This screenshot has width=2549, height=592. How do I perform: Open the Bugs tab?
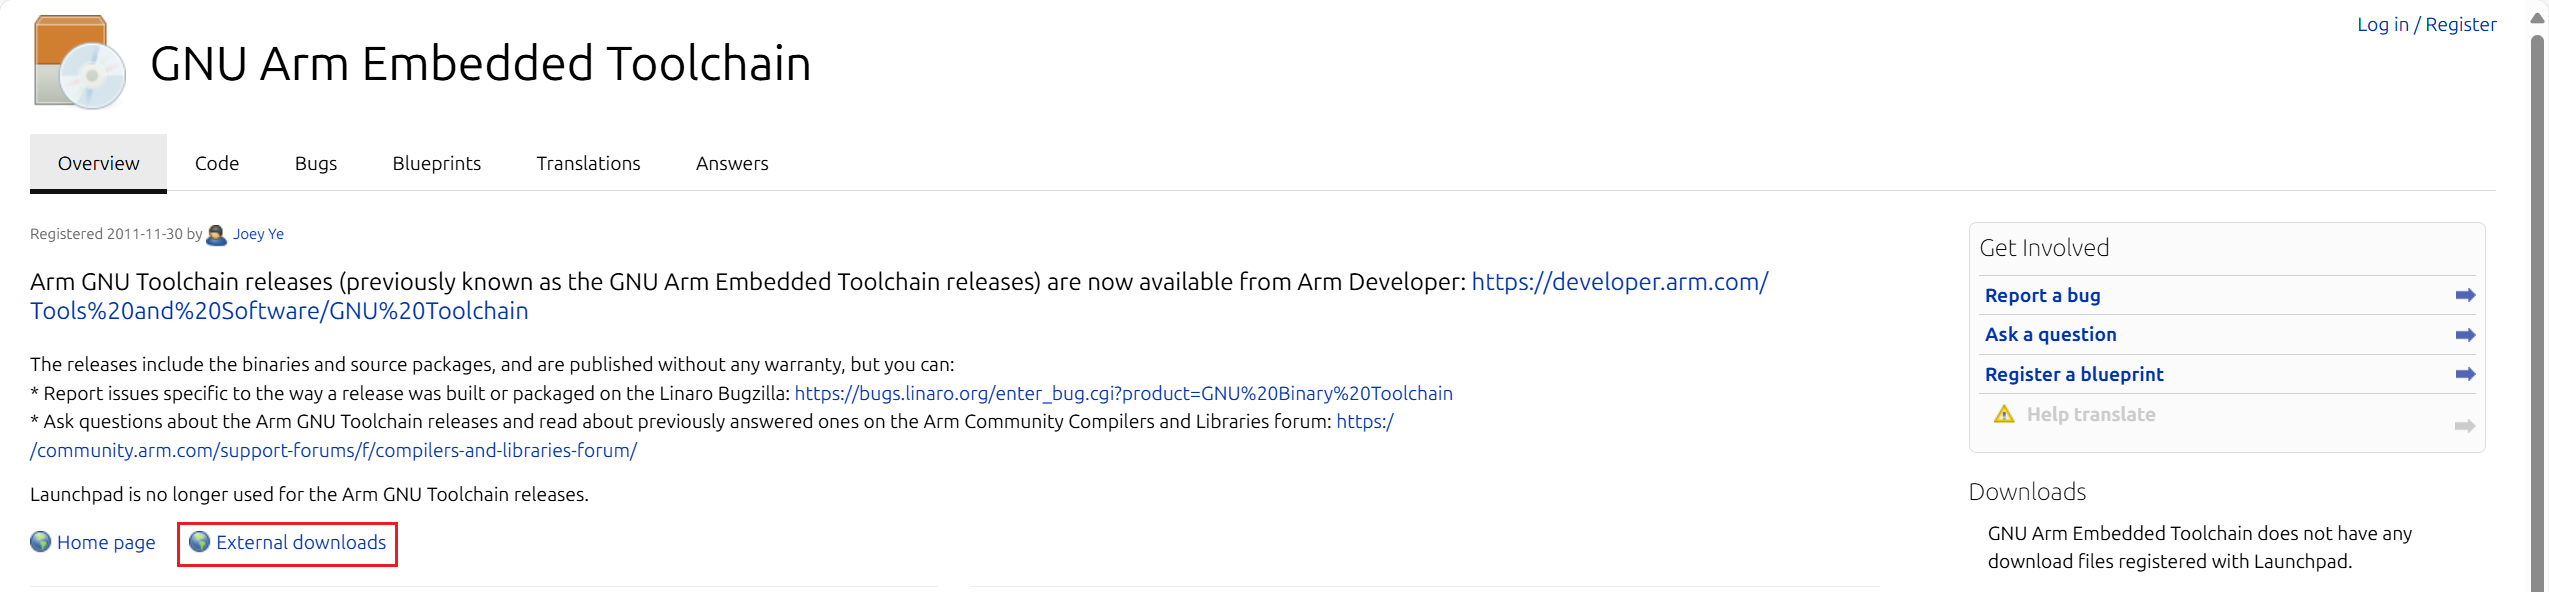click(x=316, y=163)
